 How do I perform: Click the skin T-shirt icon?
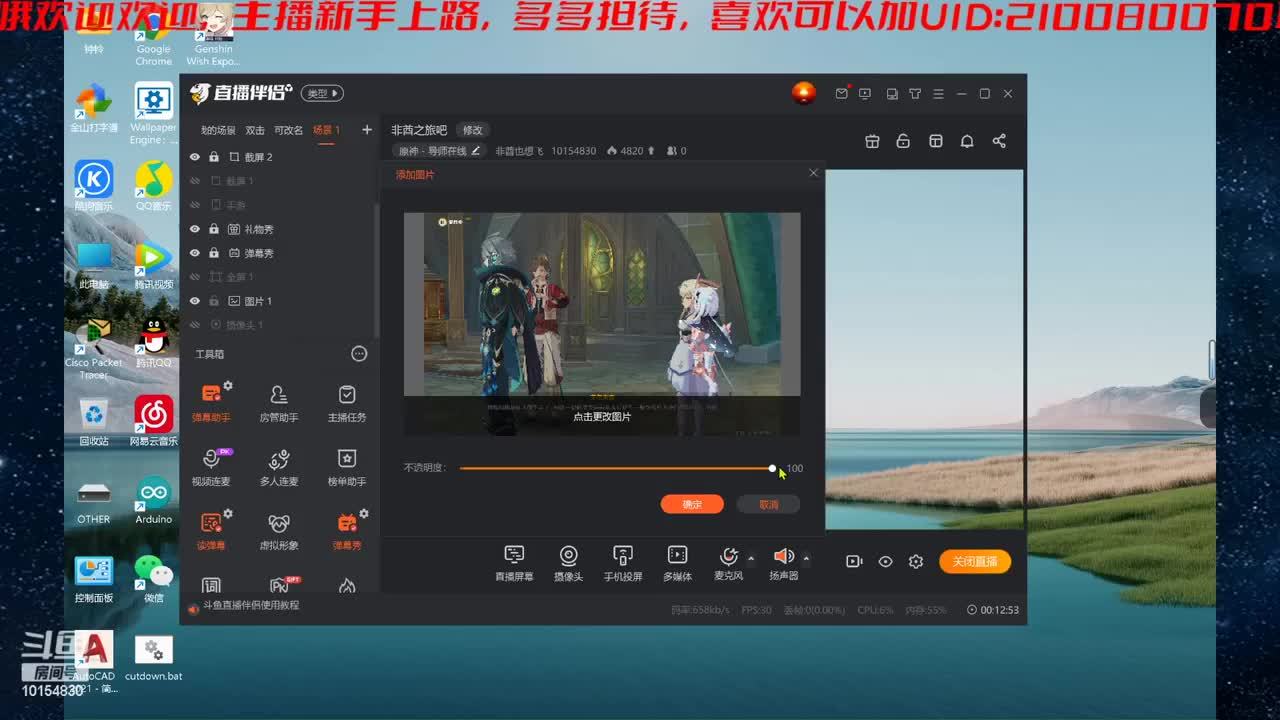coord(915,94)
